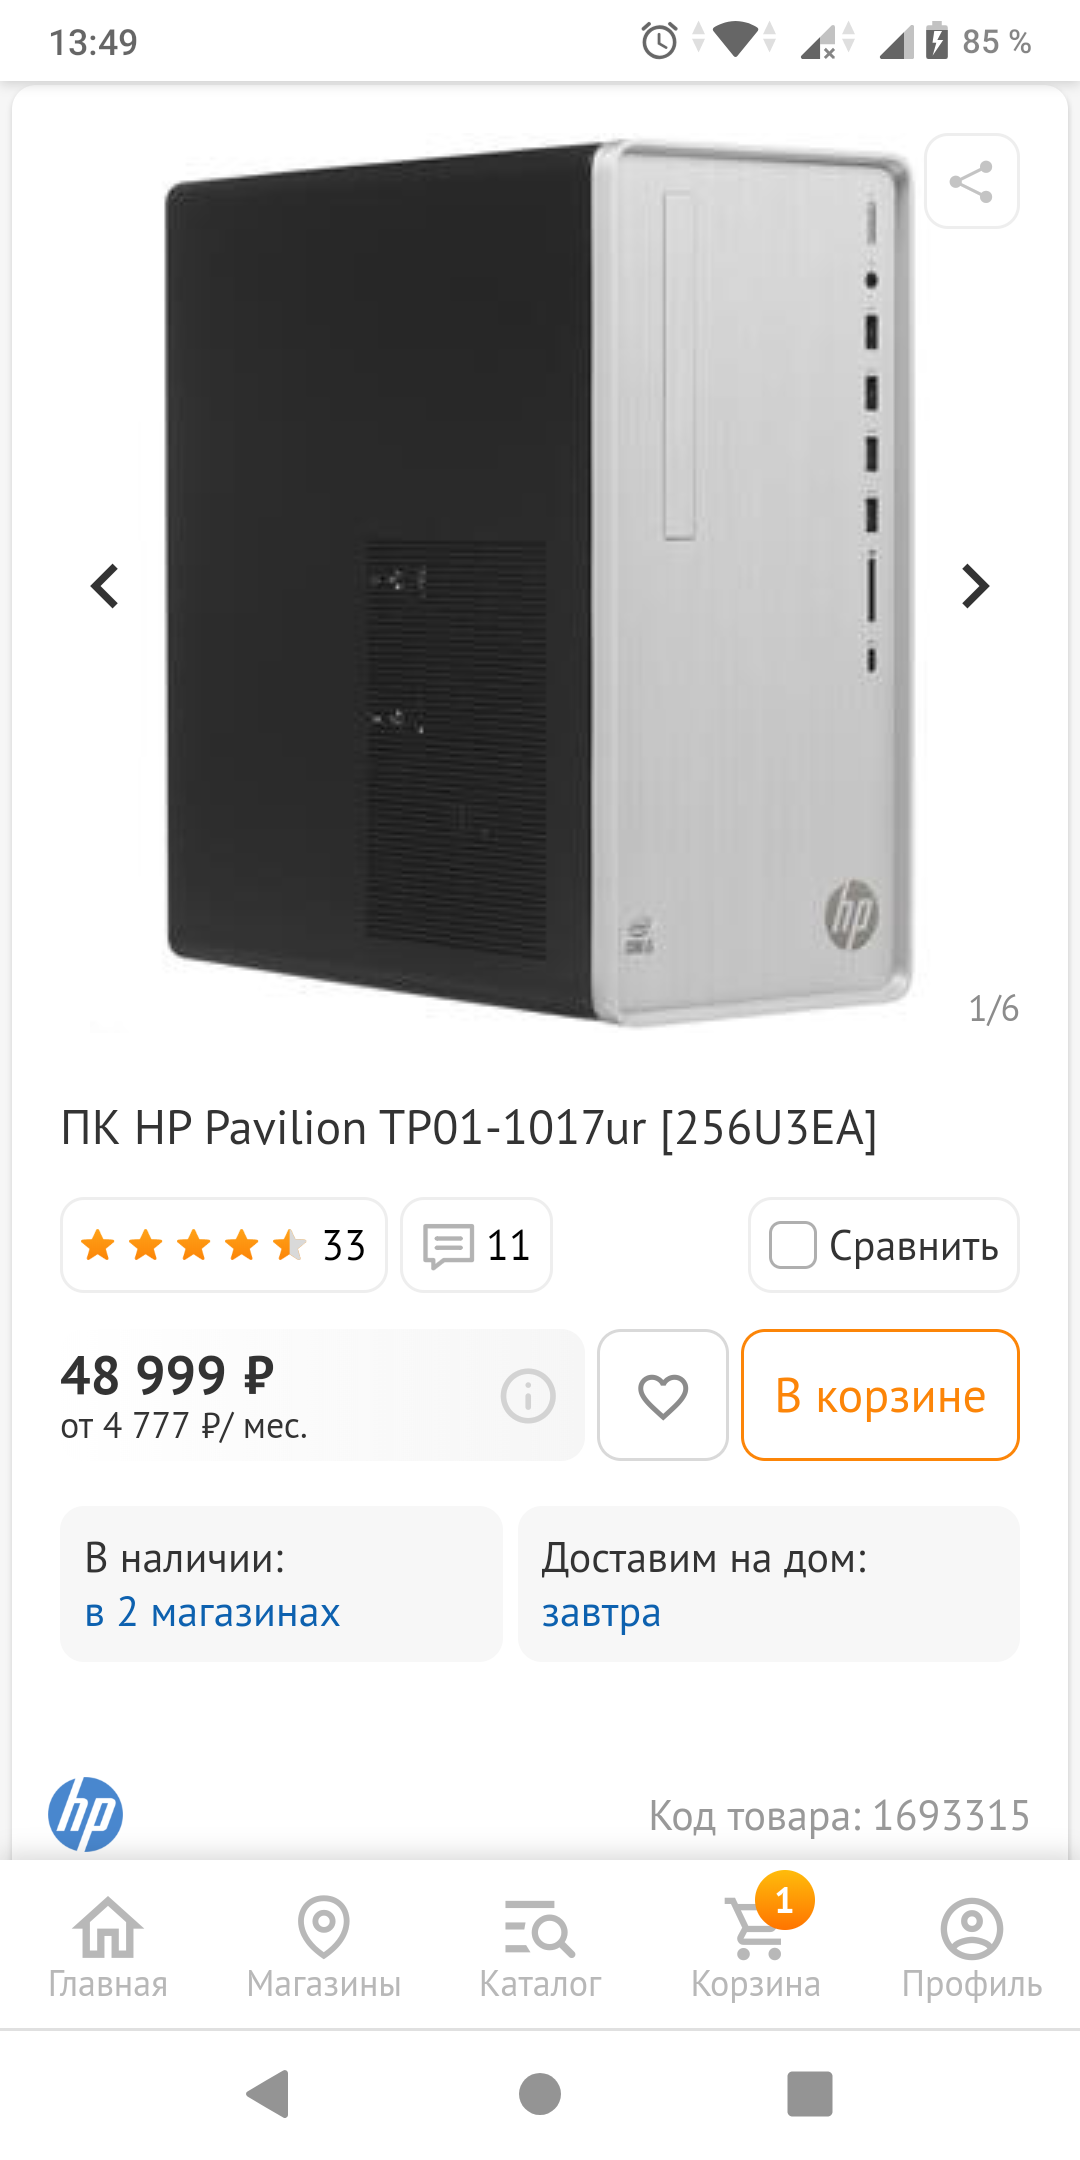Image resolution: width=1080 pixels, height=2160 pixels.
Task: Tap Android back navigation button
Action: pos(268,2094)
